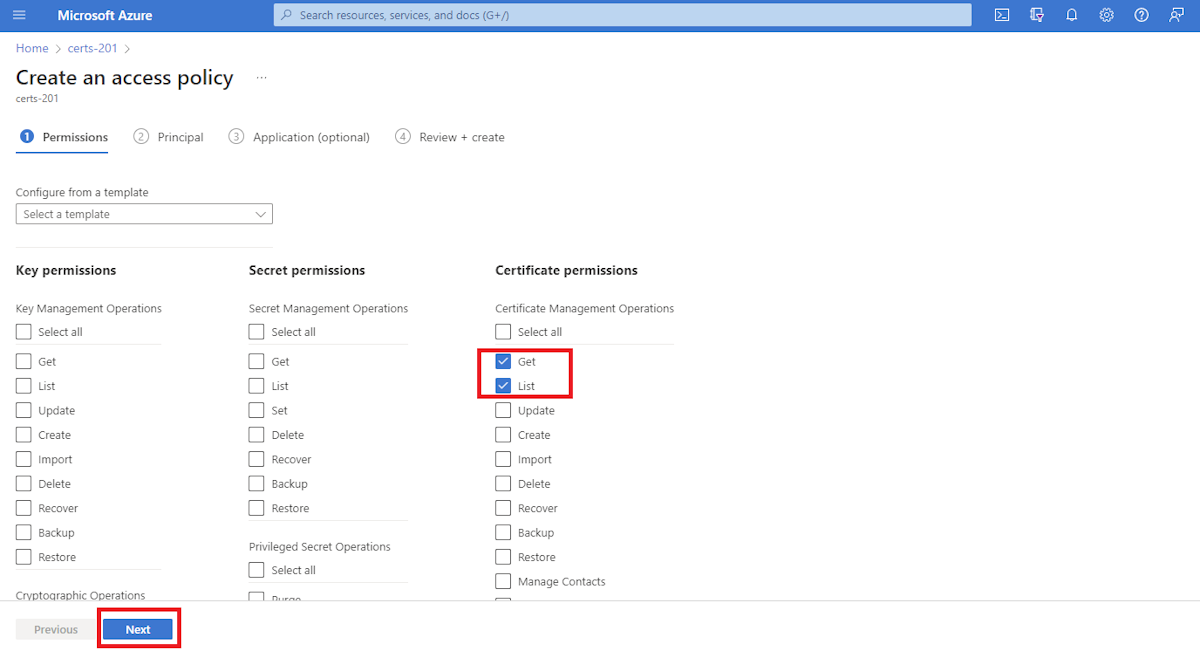The height and width of the screenshot is (651, 1200).
Task: Click the search magnifier in the search bar
Action: click(x=287, y=15)
